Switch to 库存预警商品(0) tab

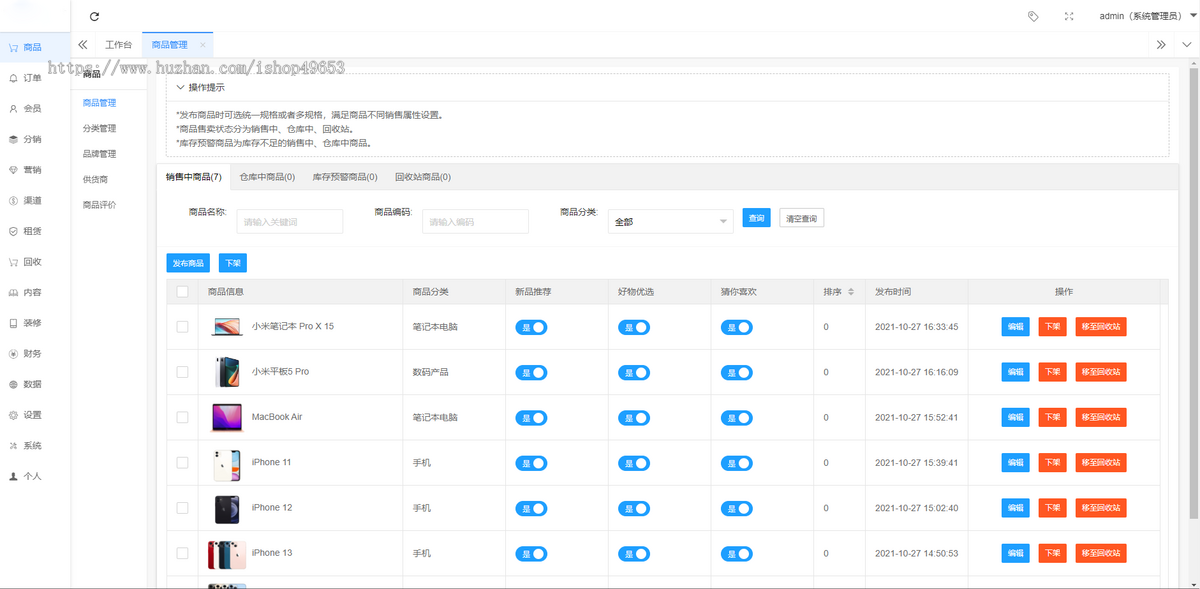345,177
